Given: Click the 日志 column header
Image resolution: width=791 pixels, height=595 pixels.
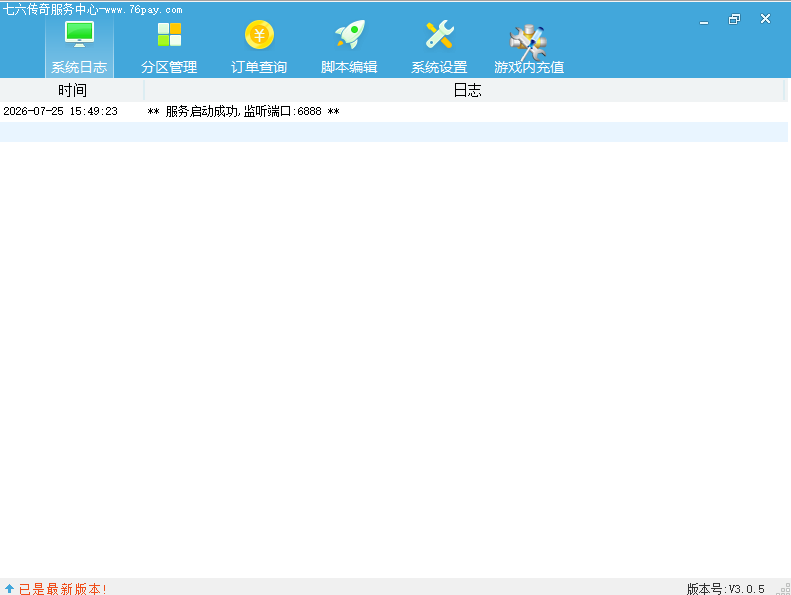Looking at the screenshot, I should [467, 90].
